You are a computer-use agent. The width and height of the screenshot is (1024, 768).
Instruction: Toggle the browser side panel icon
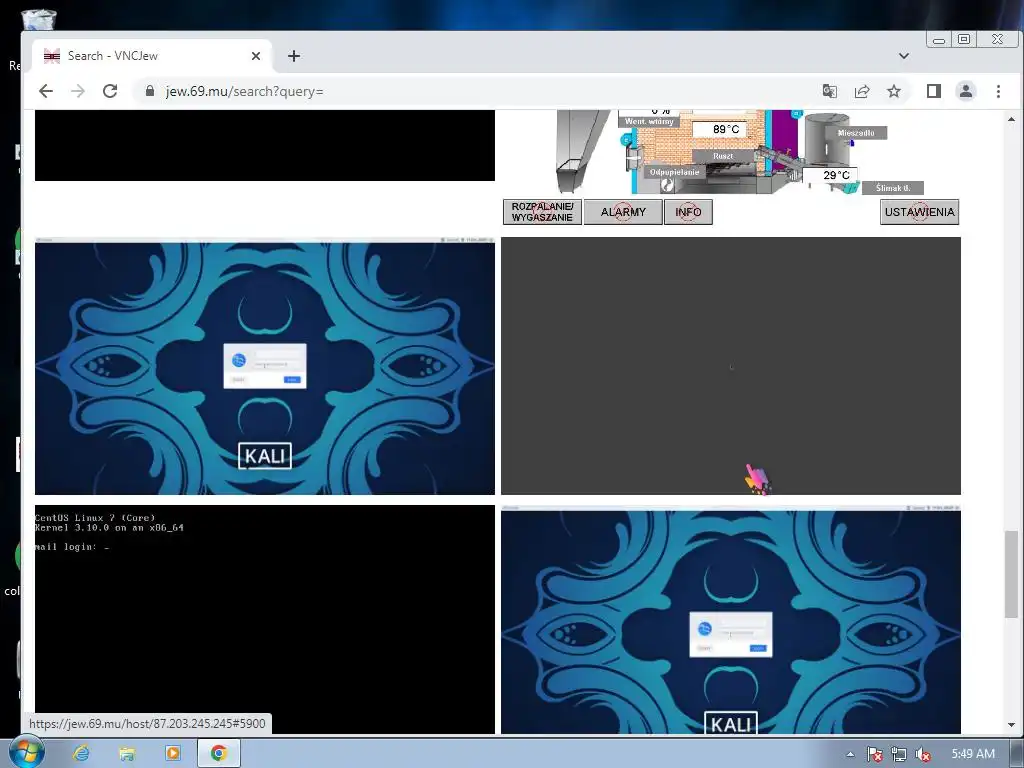click(x=934, y=91)
